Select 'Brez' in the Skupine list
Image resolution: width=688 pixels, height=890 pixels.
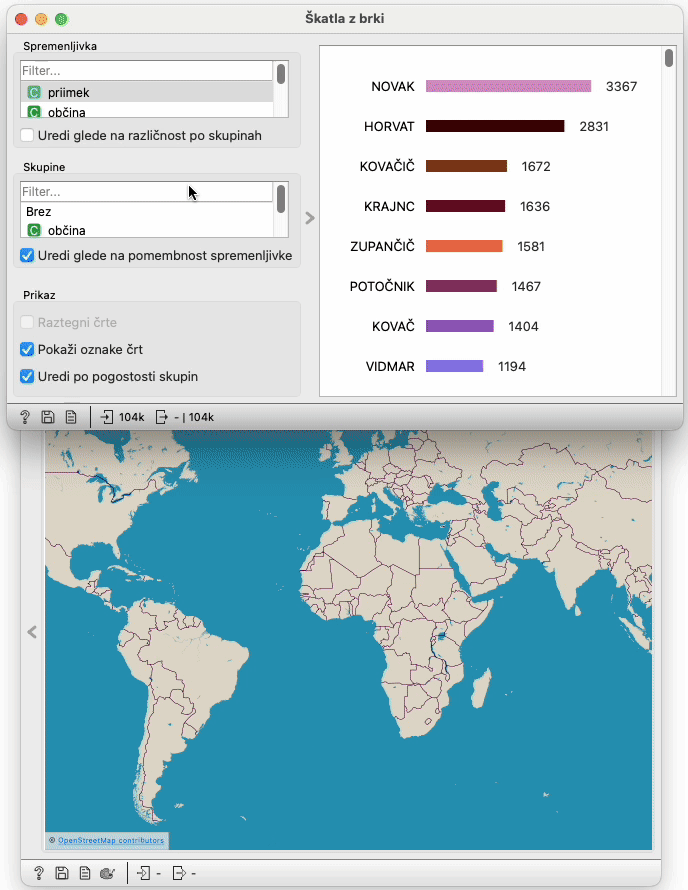(39, 212)
